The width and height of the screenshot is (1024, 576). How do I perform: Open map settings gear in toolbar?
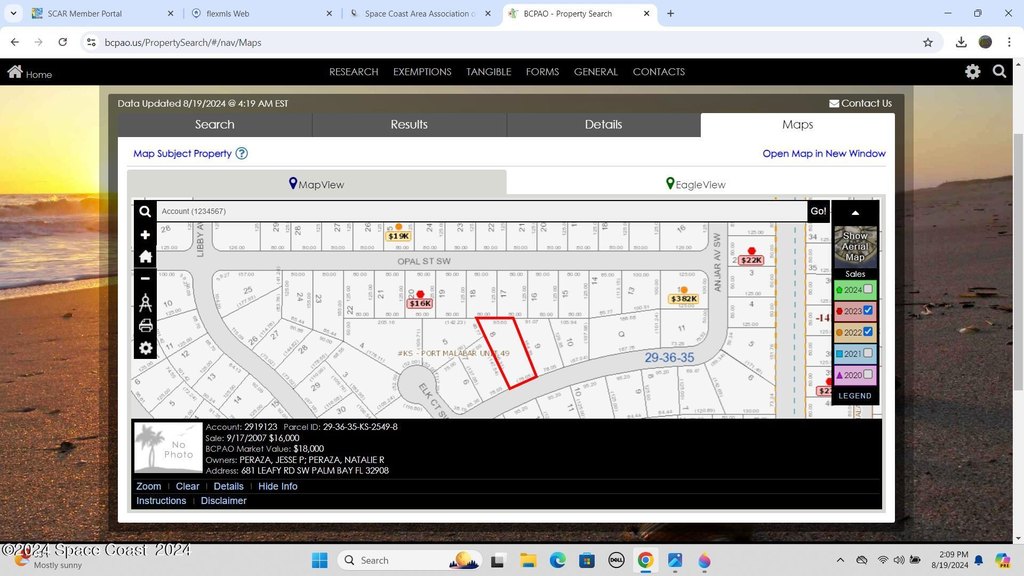click(145, 348)
